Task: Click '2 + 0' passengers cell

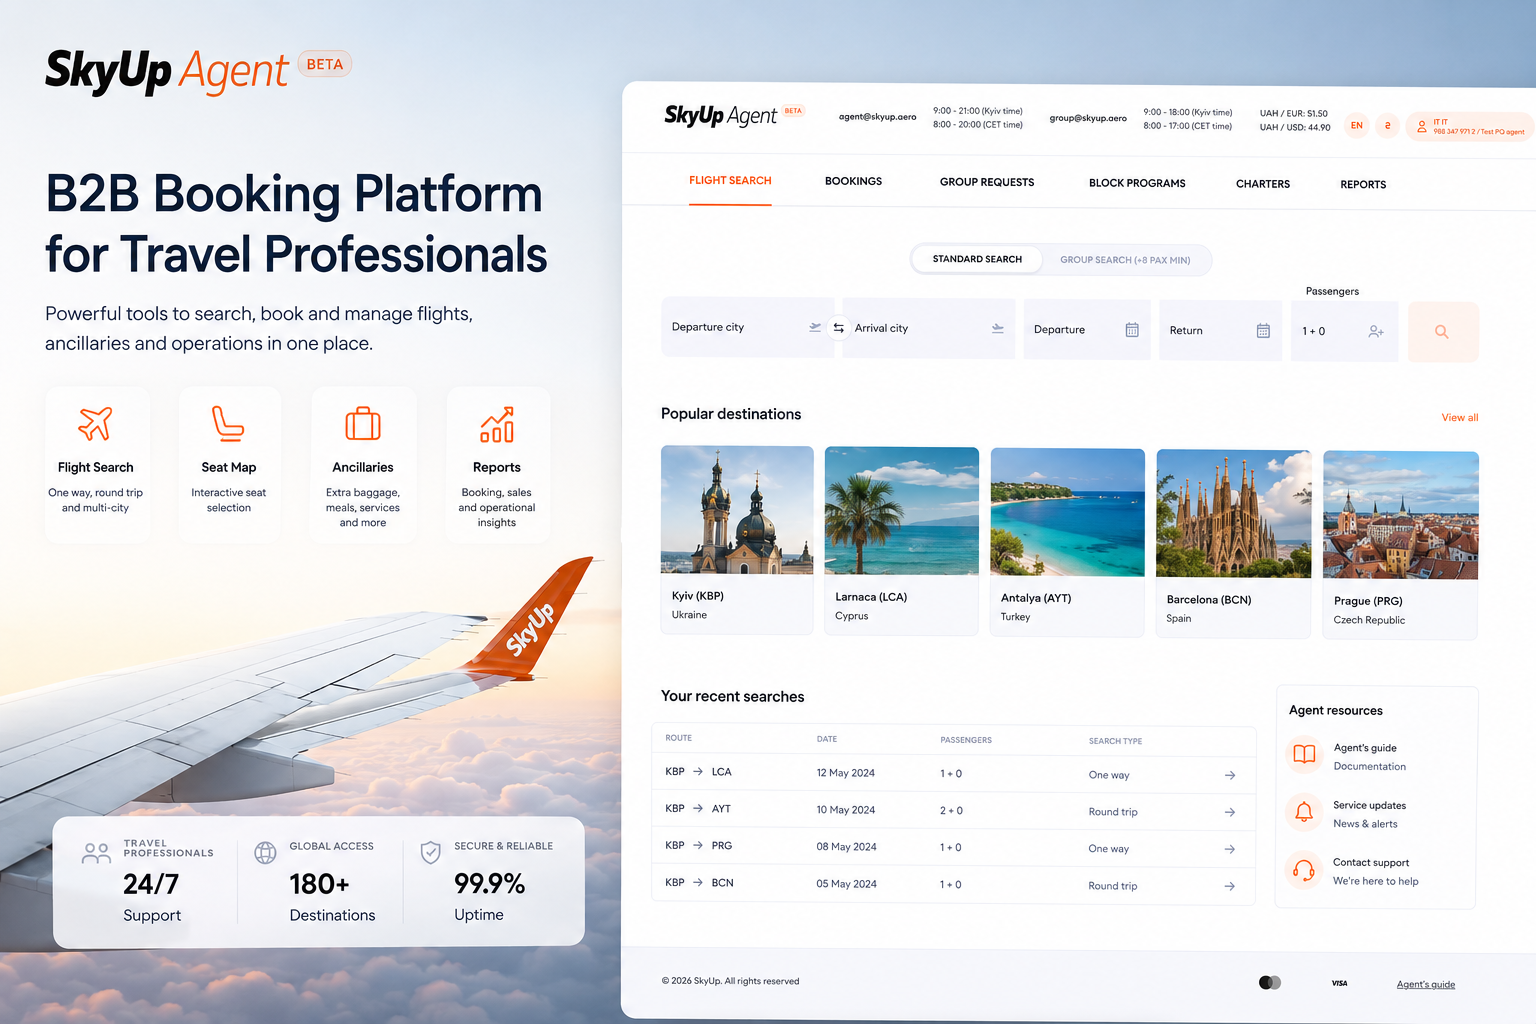Action: pyautogui.click(x=951, y=811)
